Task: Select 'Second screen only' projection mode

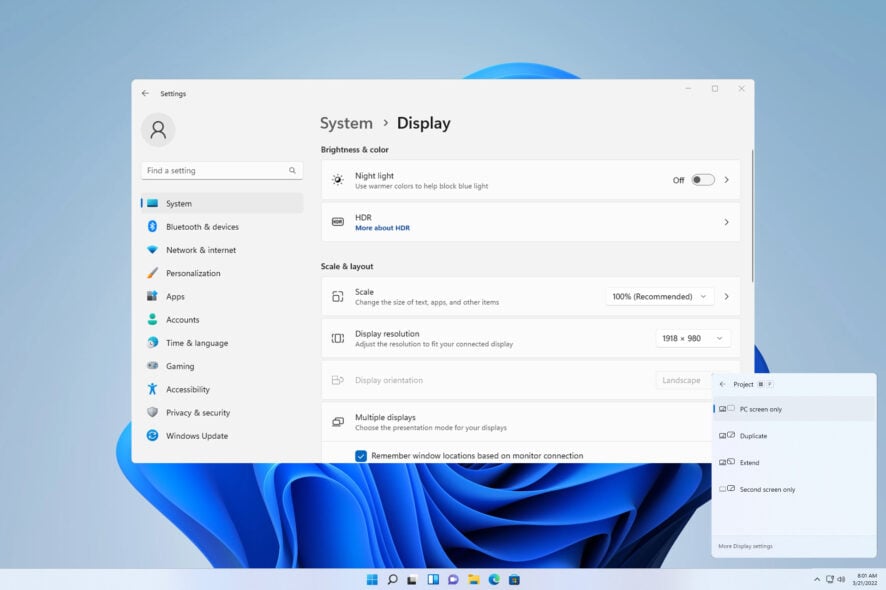Action: click(794, 489)
